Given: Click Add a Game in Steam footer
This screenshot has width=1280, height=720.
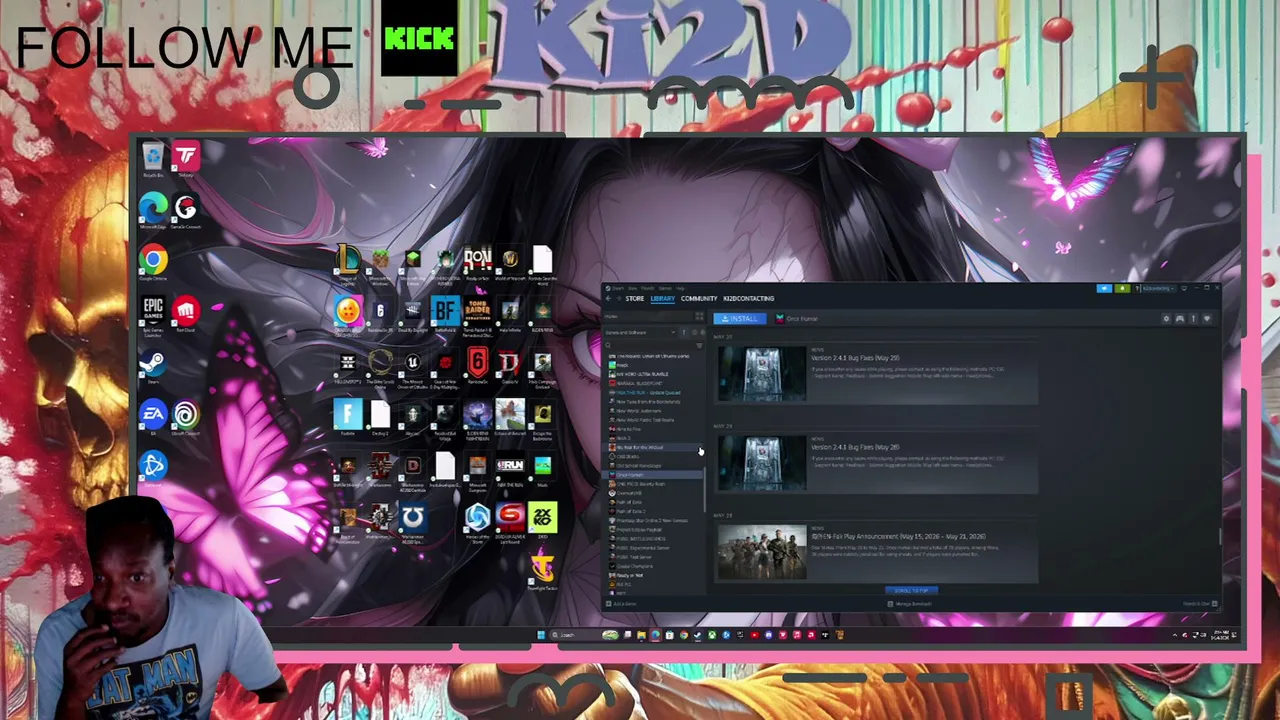Looking at the screenshot, I should tap(621, 604).
